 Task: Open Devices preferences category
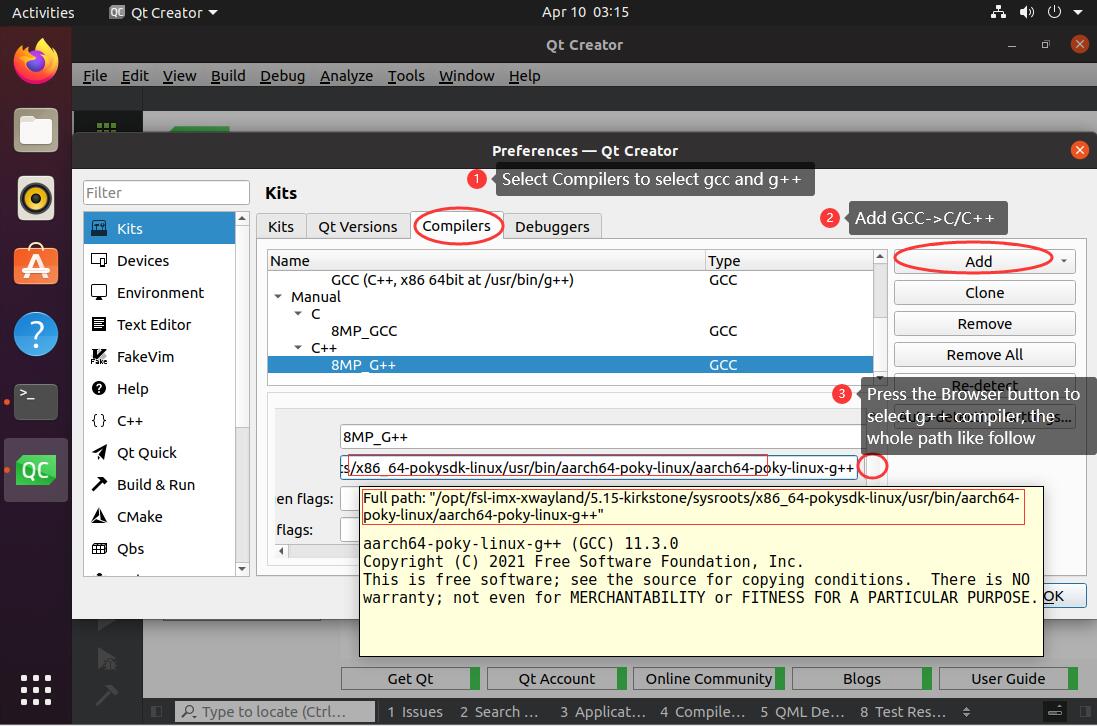(x=160, y=261)
